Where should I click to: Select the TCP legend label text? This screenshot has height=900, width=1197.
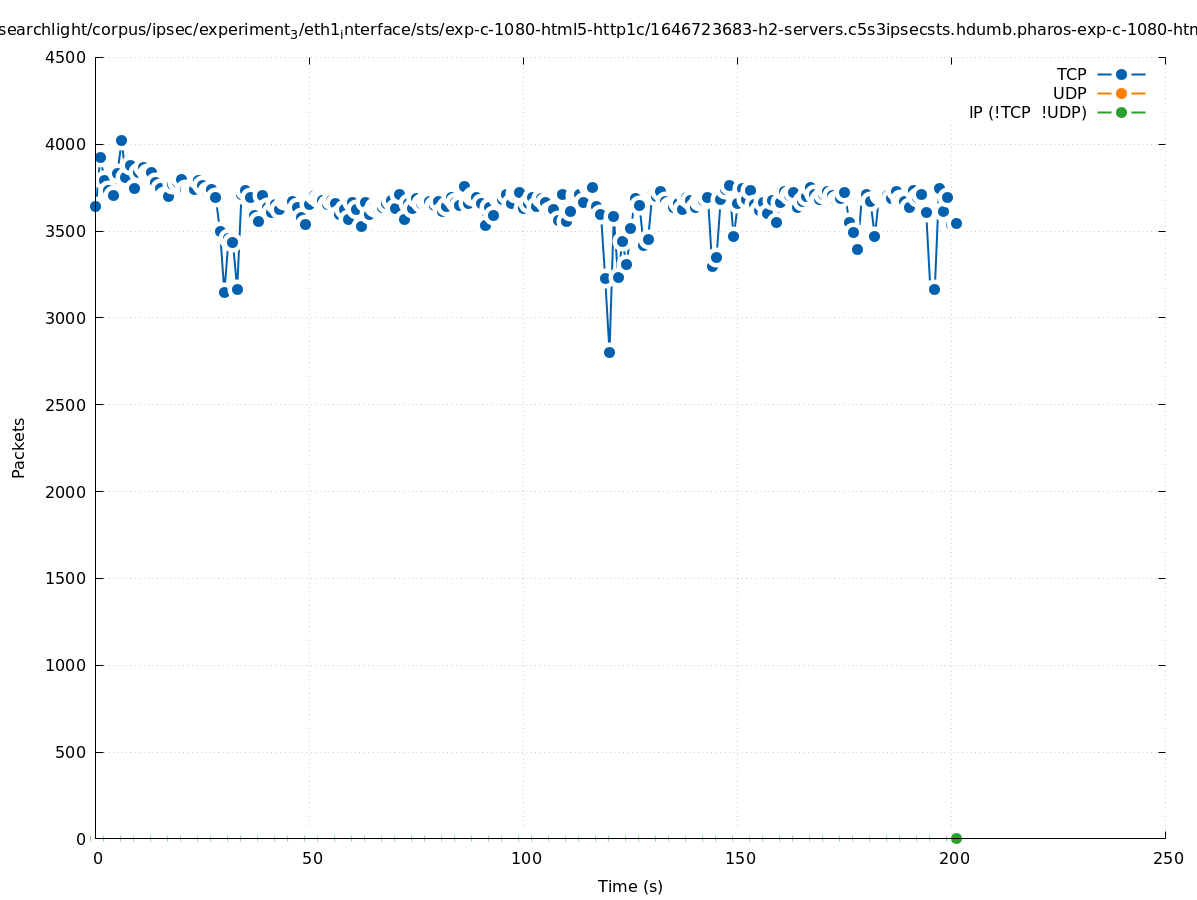point(1071,74)
